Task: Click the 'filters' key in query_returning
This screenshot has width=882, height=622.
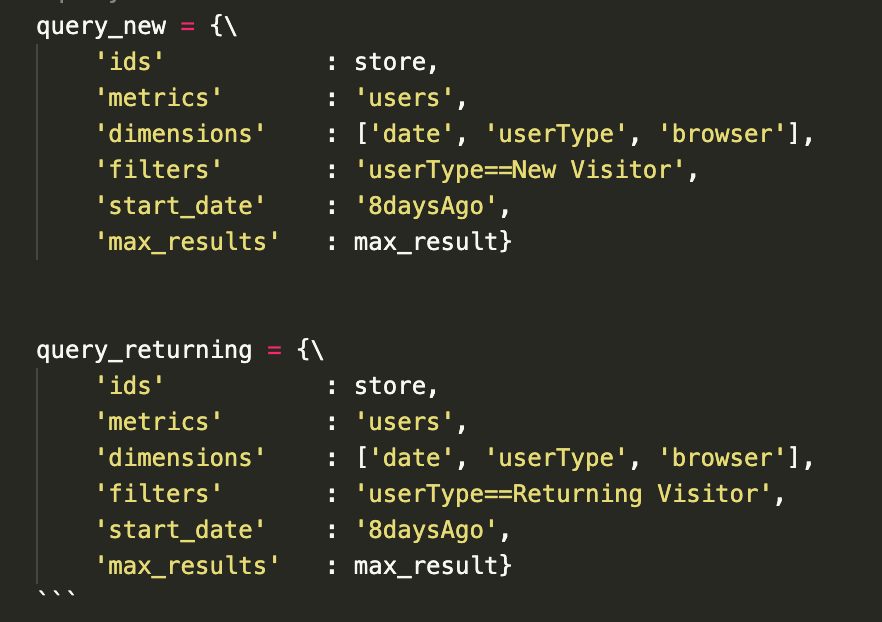Action: tap(158, 494)
